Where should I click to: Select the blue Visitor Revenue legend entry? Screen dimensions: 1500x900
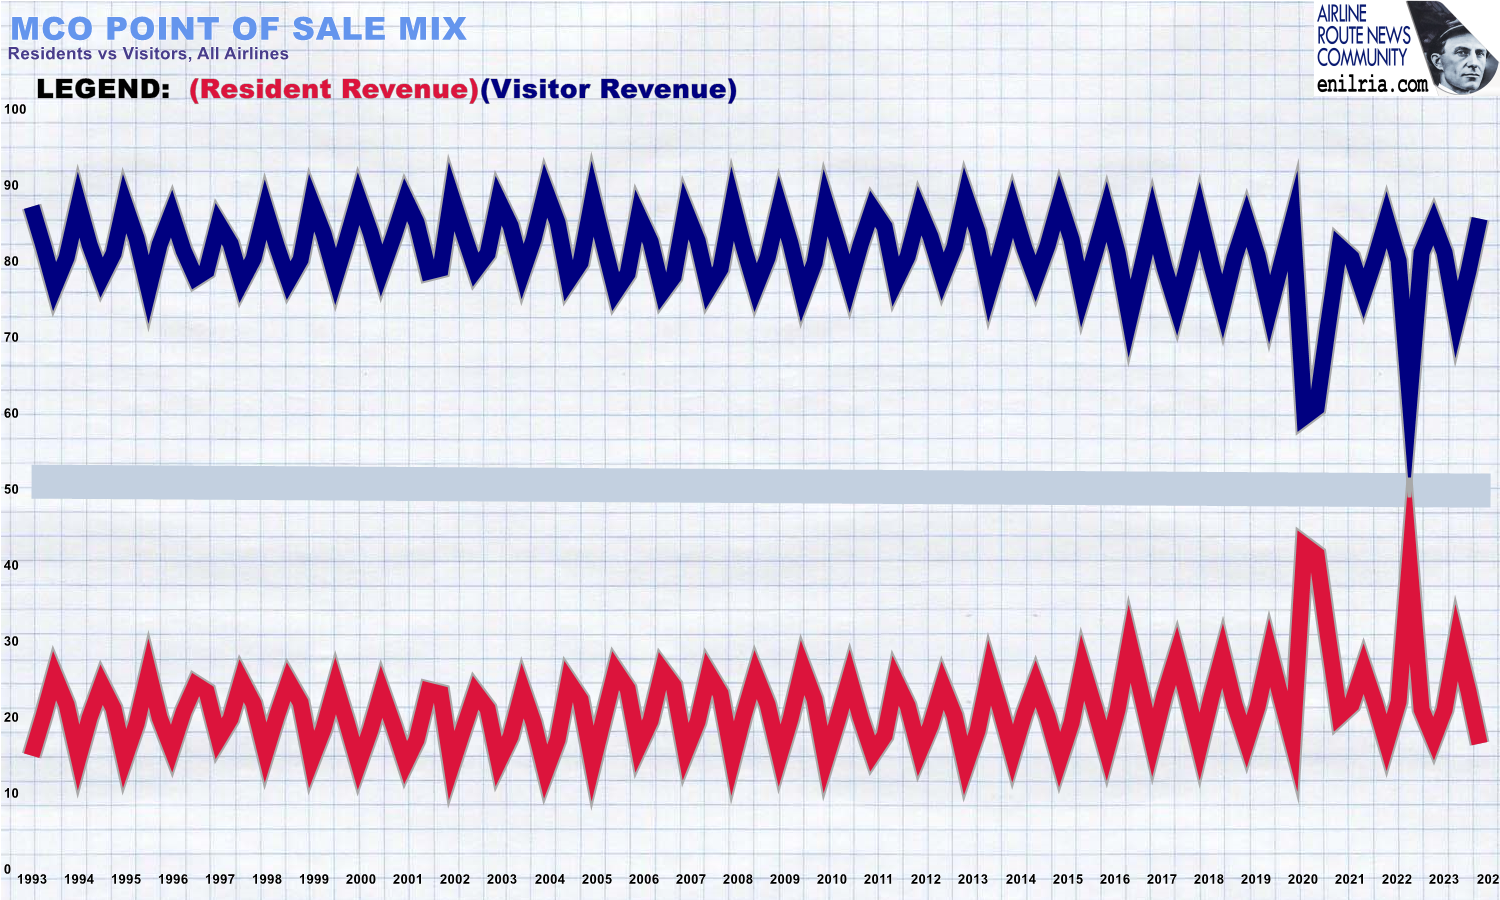click(609, 89)
